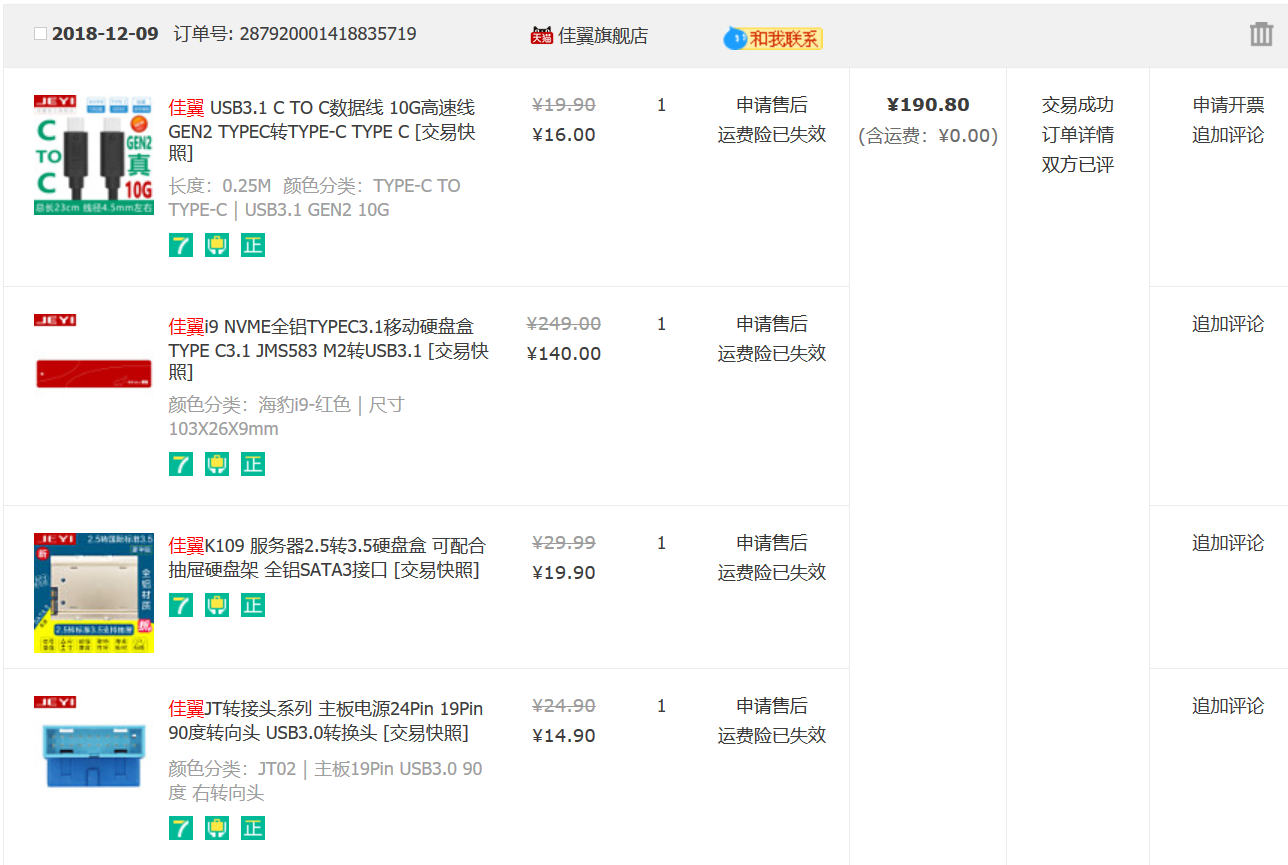Apply 申请售后 for i9 NVME enclosure
This screenshot has width=1288, height=865.
pos(772,324)
